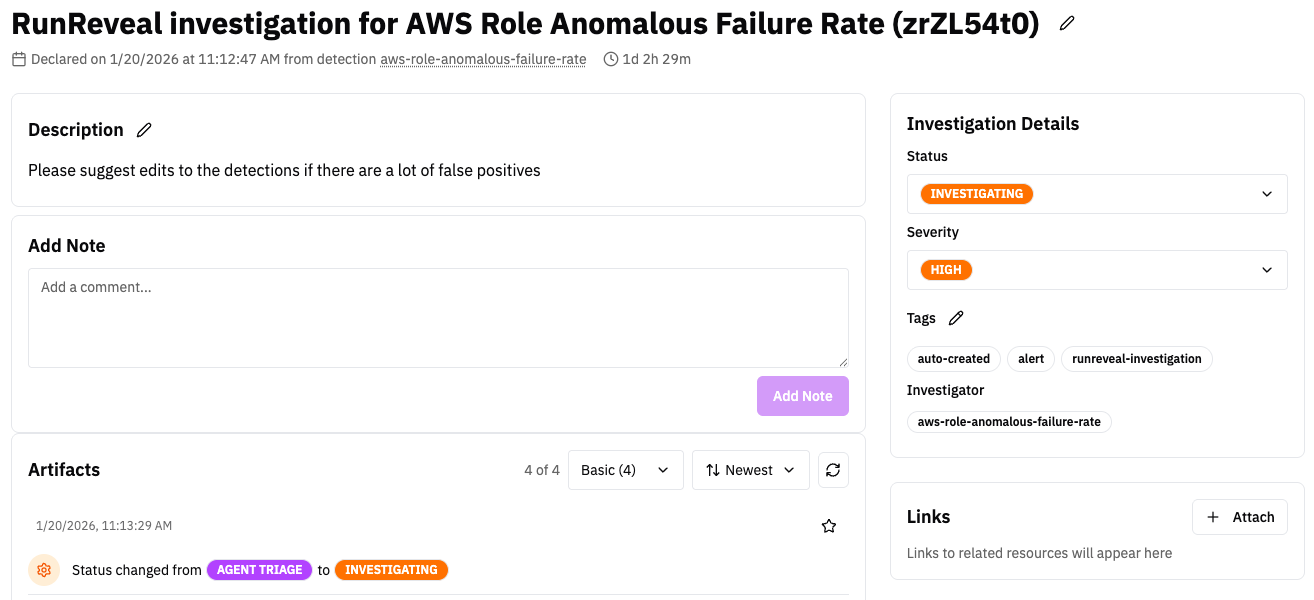This screenshot has width=1314, height=600.
Task: Open the aws-role-anomalous-failure-rate detection link
Action: tap(483, 59)
